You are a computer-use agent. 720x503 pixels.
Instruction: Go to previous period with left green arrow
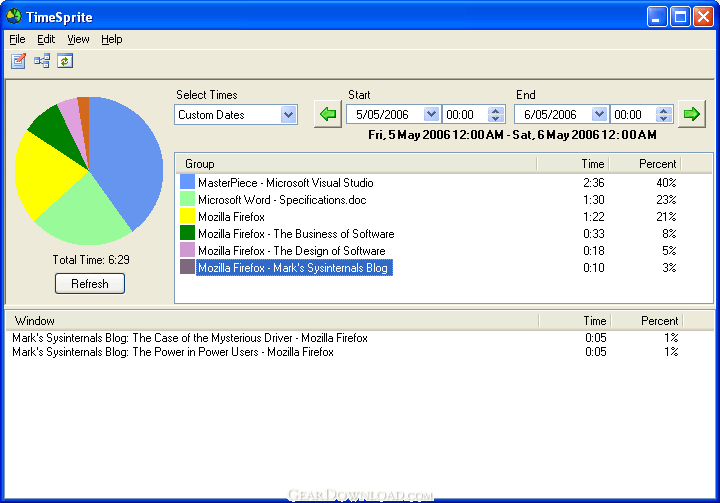tap(328, 114)
